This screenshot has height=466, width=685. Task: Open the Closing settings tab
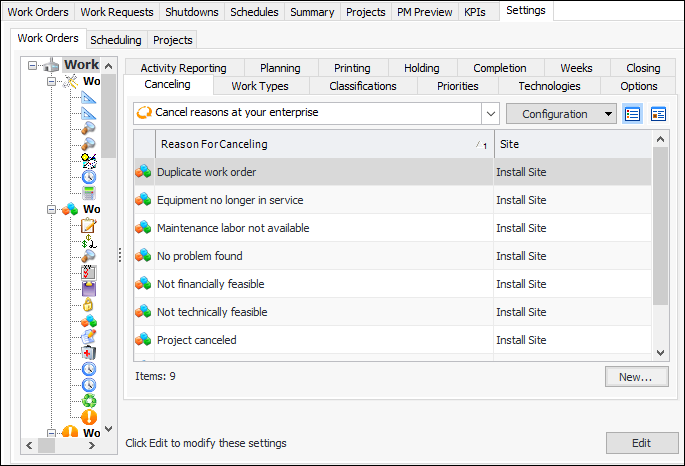pos(643,68)
